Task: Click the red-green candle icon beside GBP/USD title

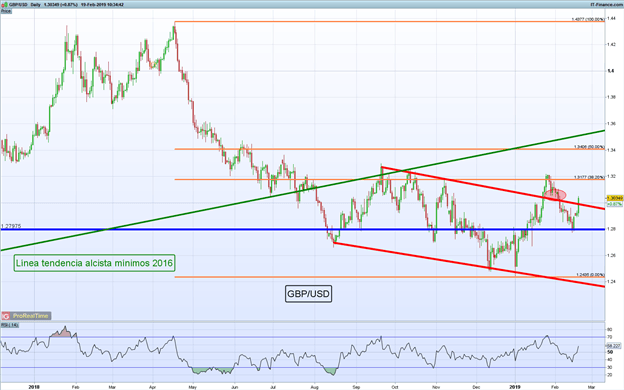Action: 4,5
